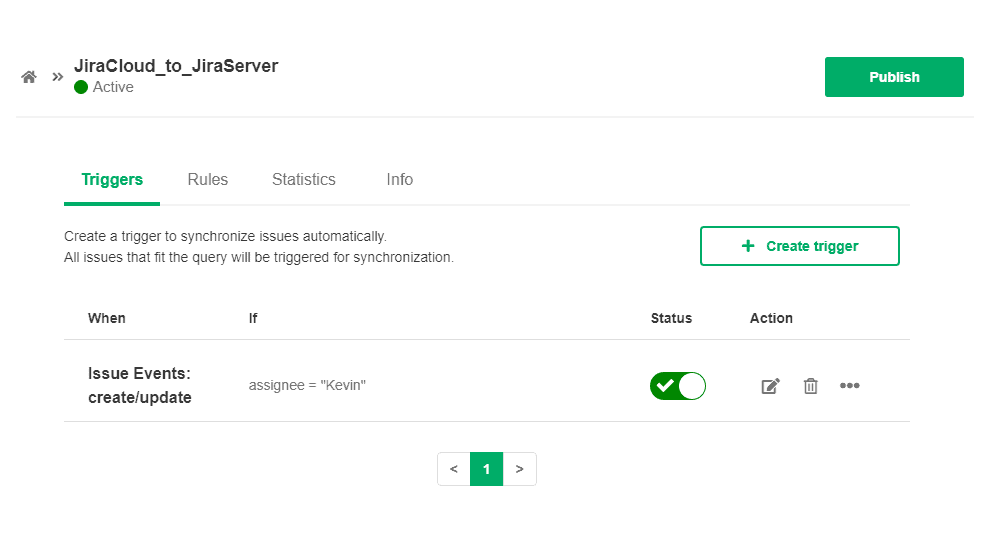Publish the connection changes
986x541 pixels.
894,77
